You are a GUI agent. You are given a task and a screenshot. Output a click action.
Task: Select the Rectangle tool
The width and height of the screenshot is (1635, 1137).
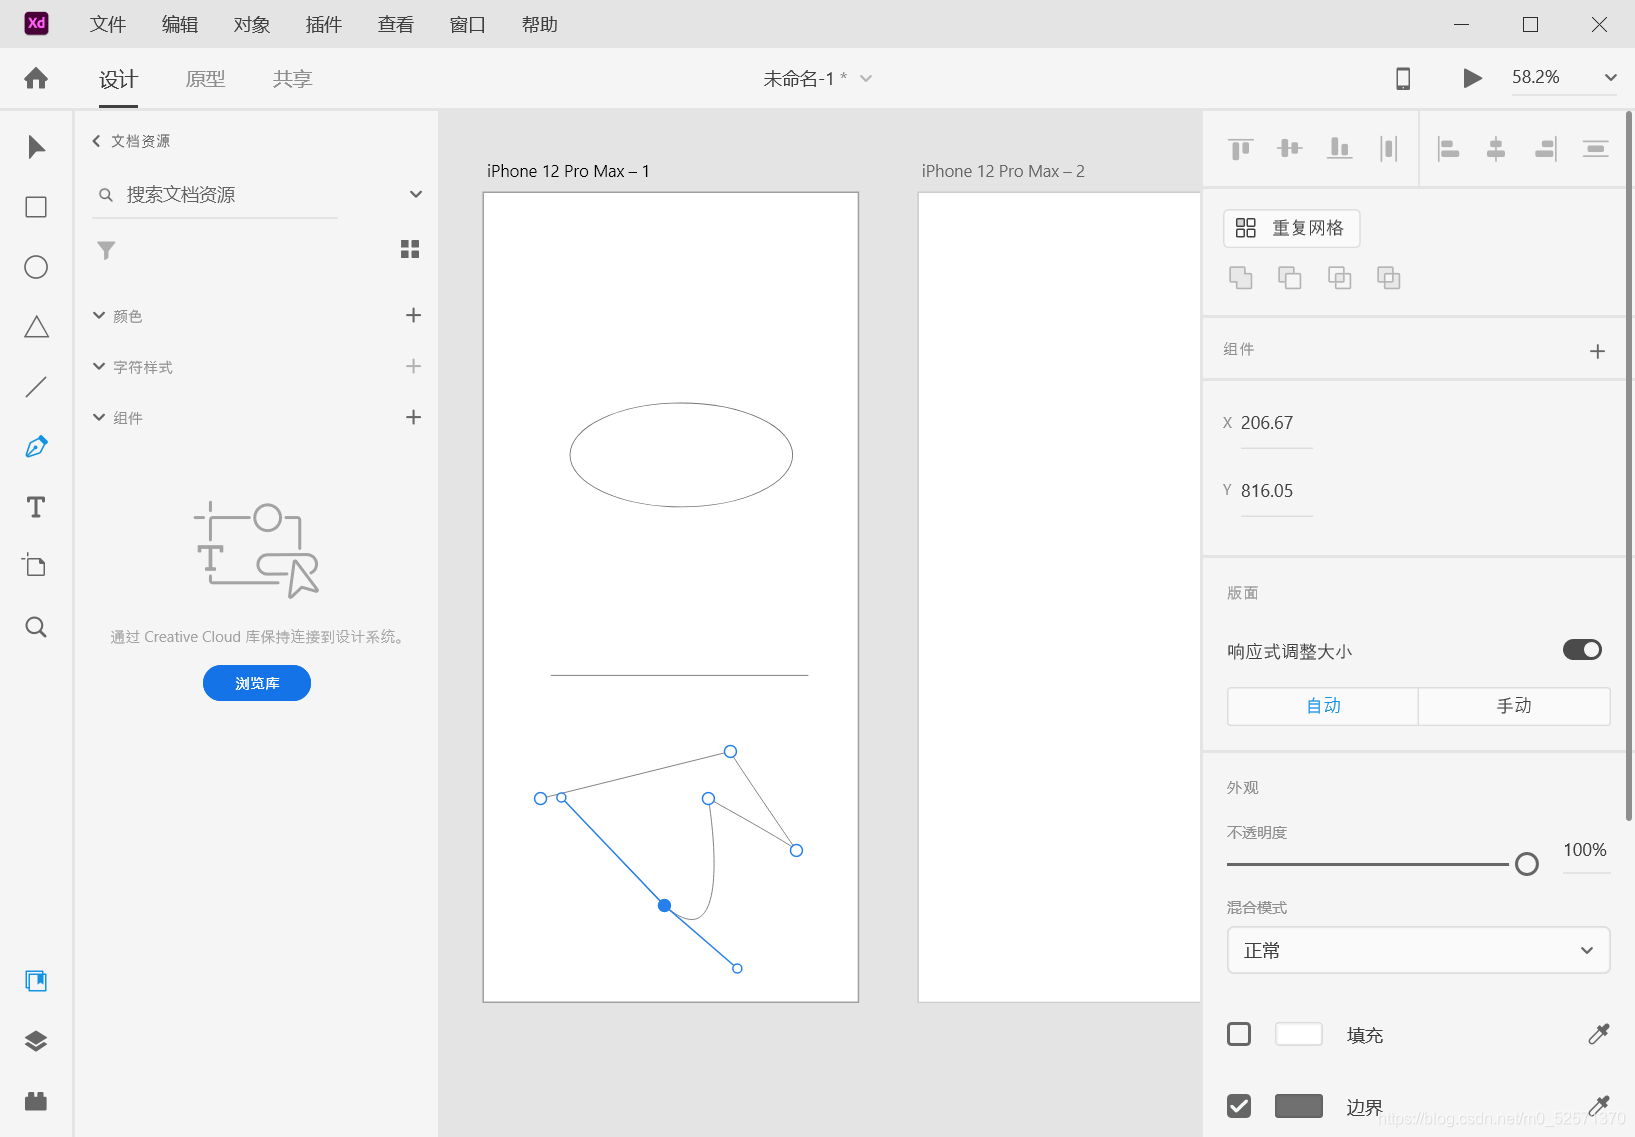(x=36, y=207)
